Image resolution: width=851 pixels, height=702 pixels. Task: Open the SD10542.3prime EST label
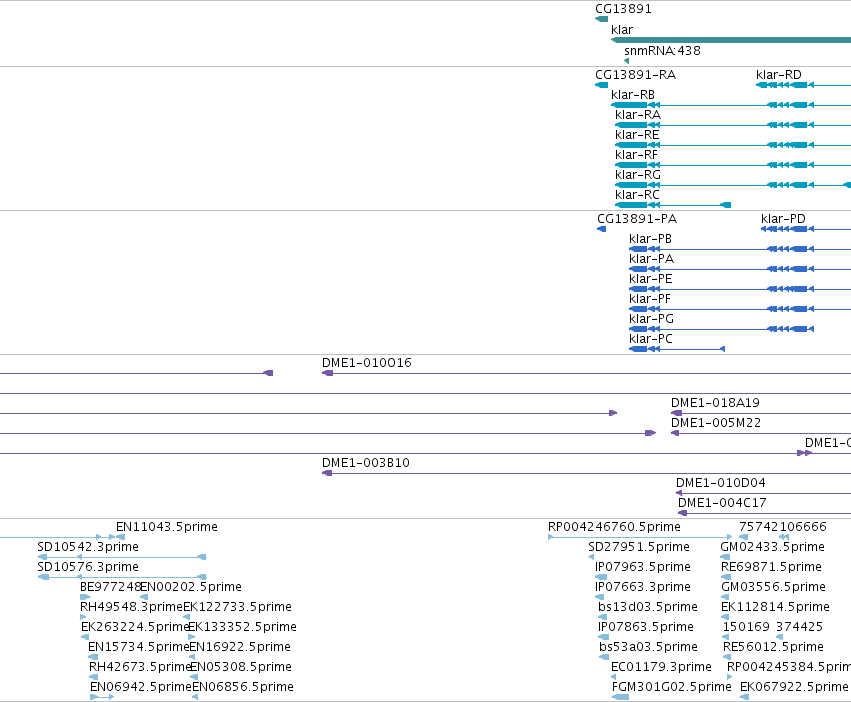(88, 547)
